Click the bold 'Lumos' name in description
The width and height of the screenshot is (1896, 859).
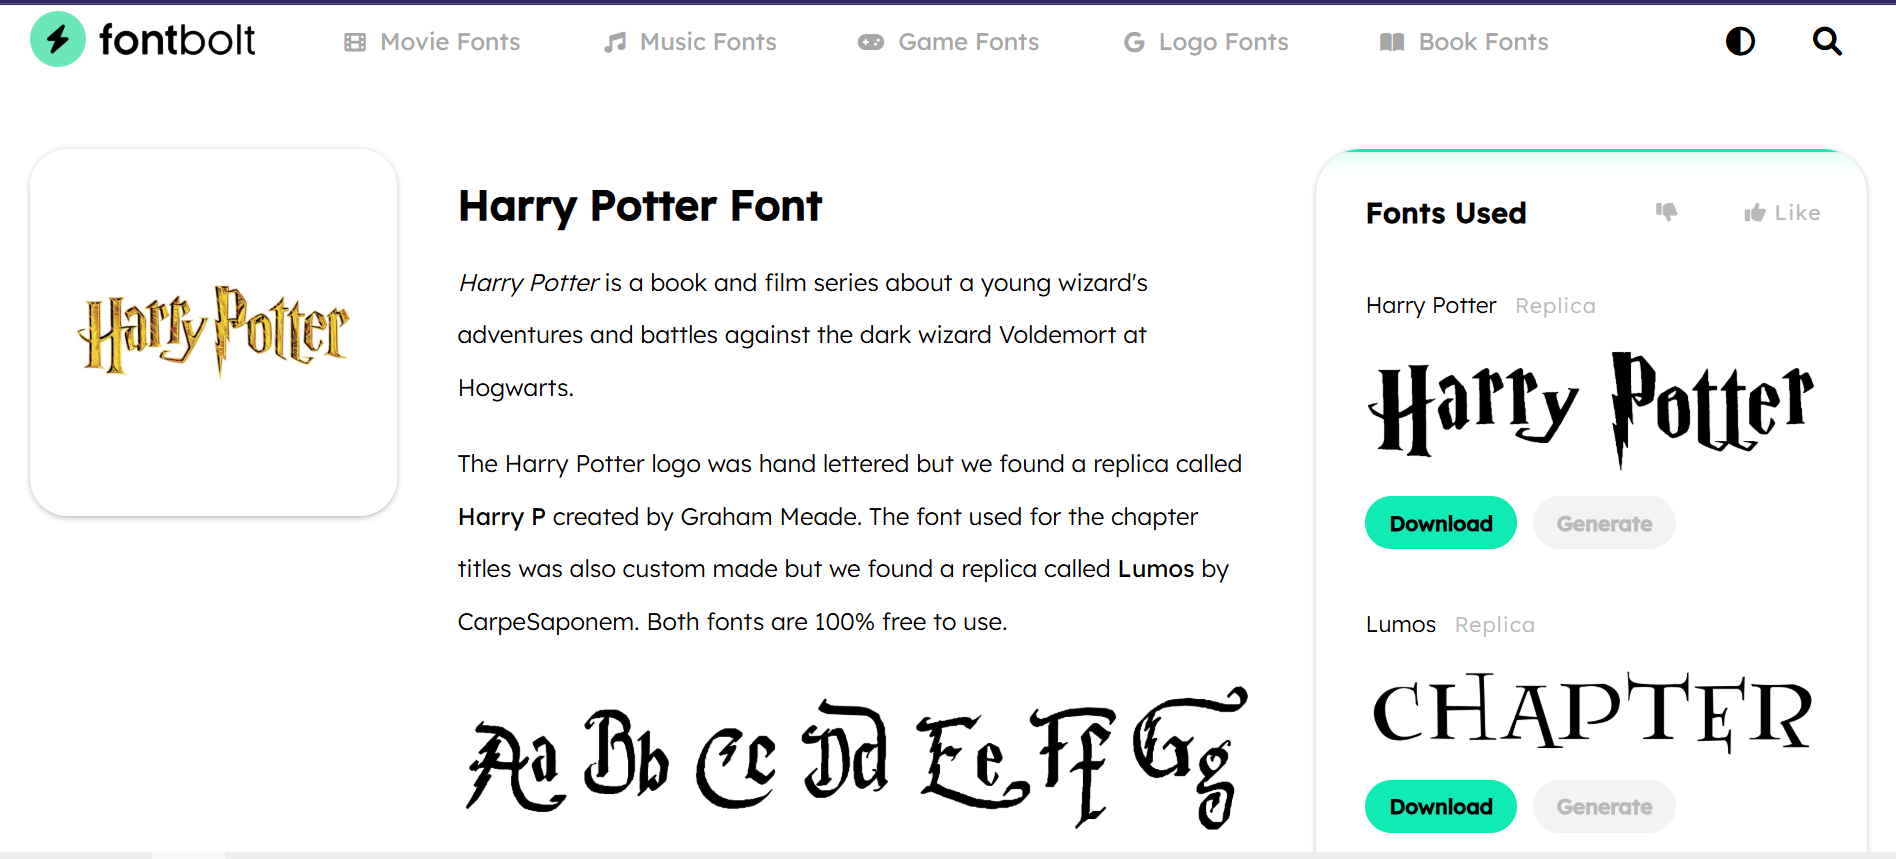click(1156, 569)
